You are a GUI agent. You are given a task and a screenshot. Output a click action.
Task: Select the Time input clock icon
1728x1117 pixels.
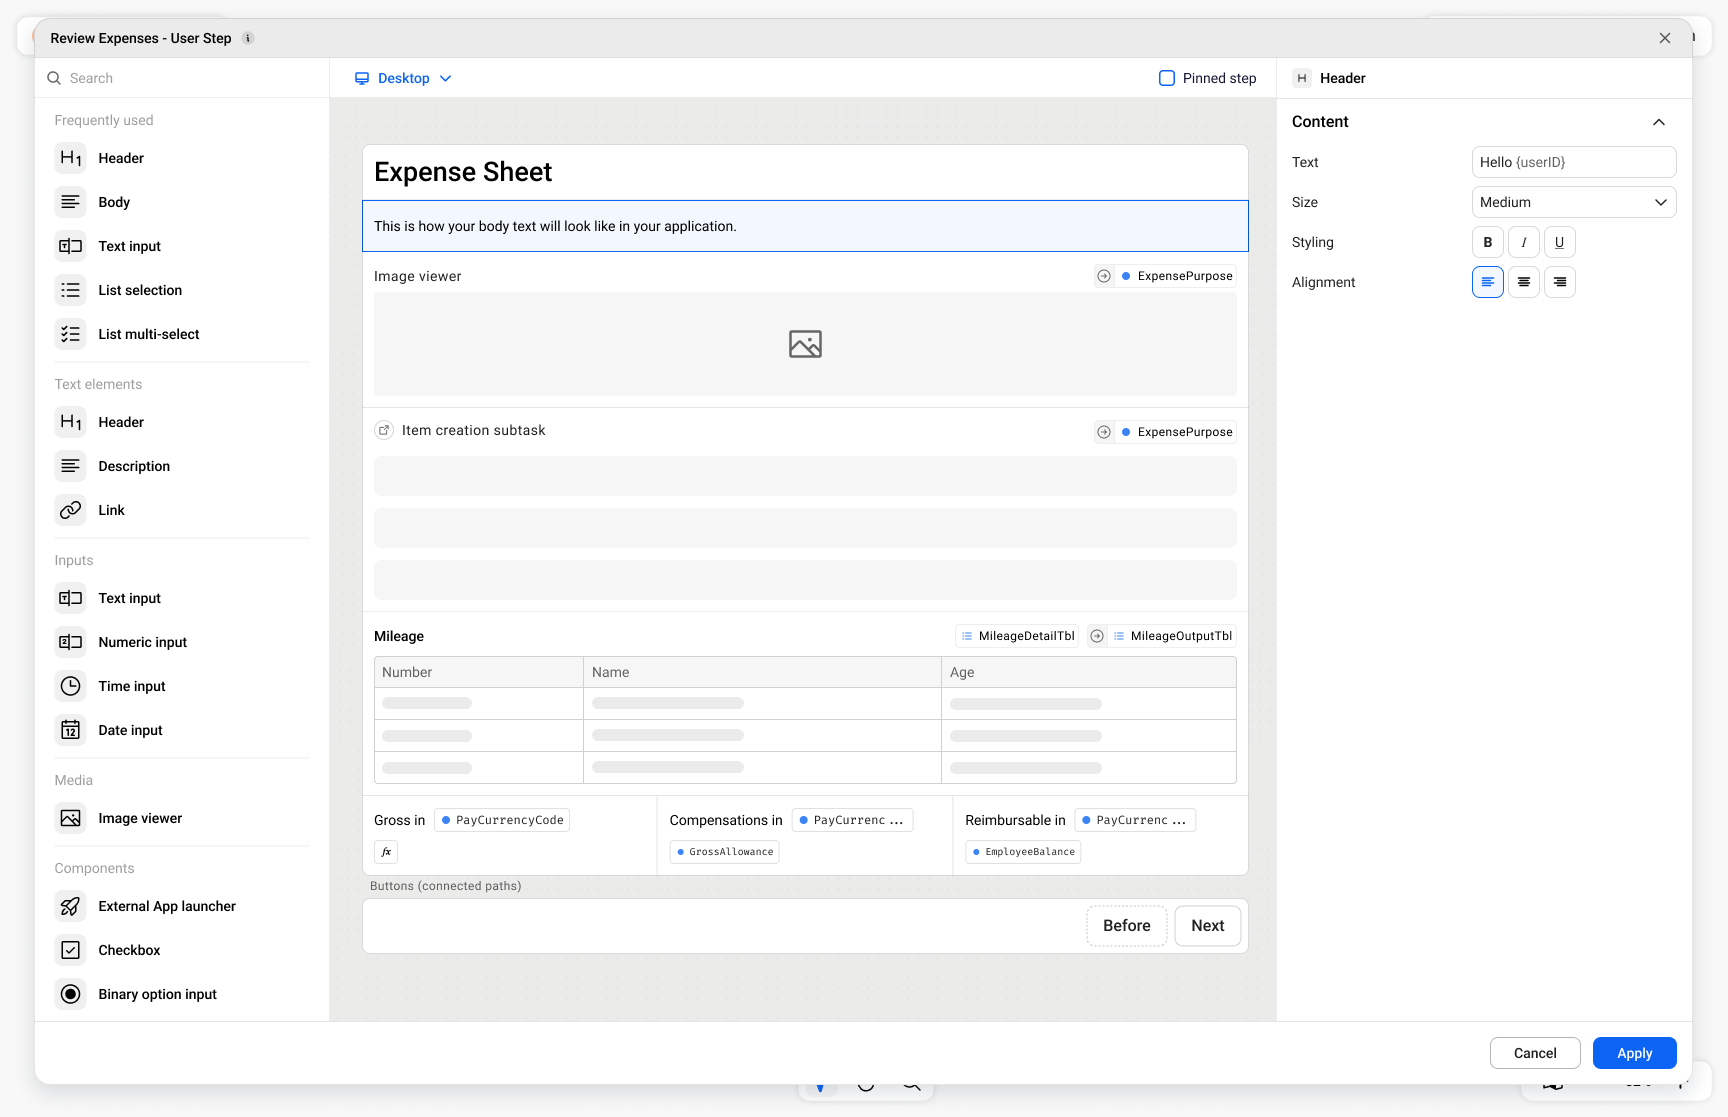70,686
